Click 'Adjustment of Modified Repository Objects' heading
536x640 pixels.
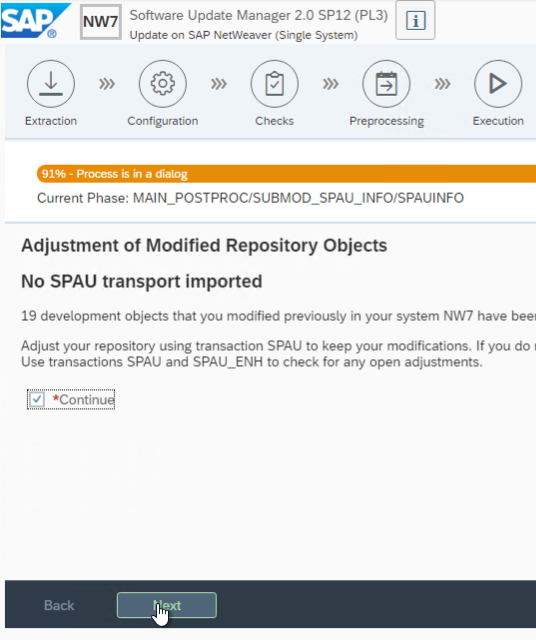coord(204,246)
